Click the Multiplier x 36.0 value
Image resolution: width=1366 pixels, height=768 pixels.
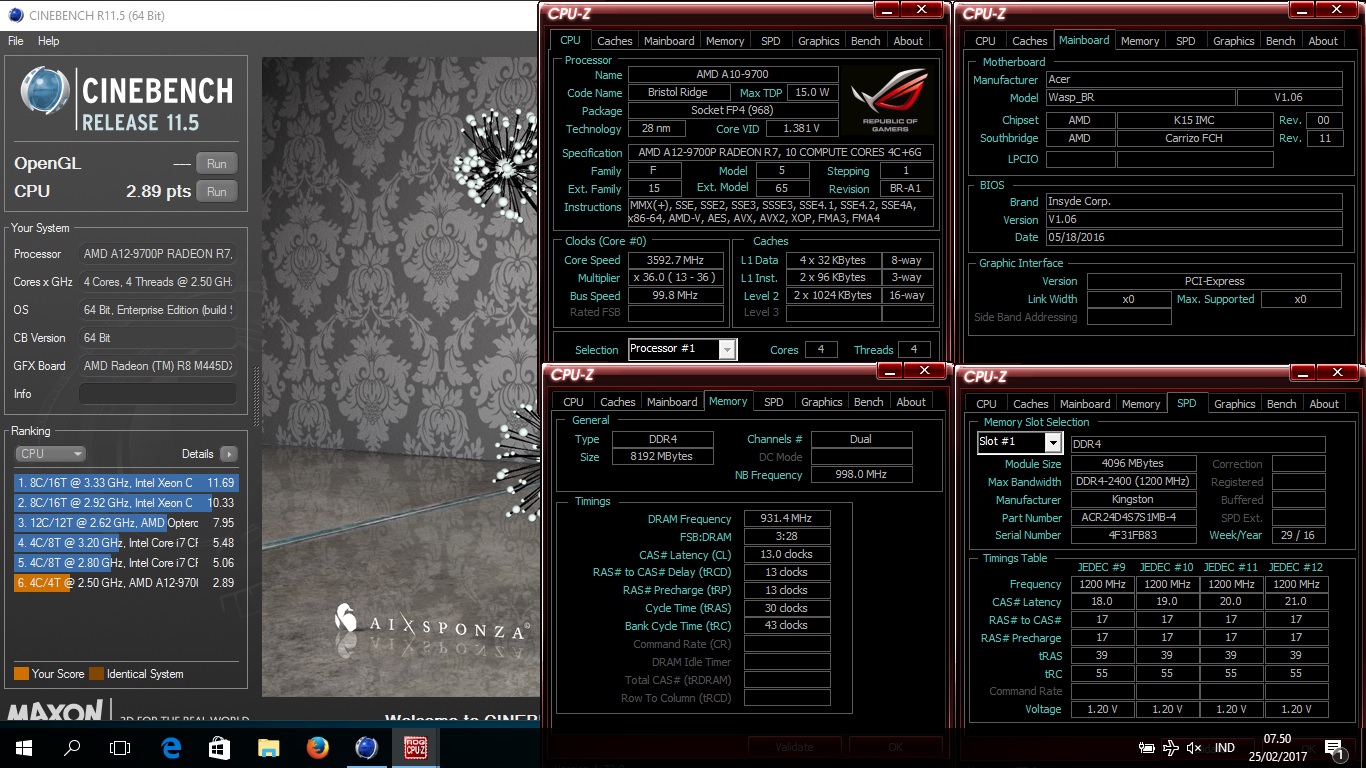coord(676,278)
